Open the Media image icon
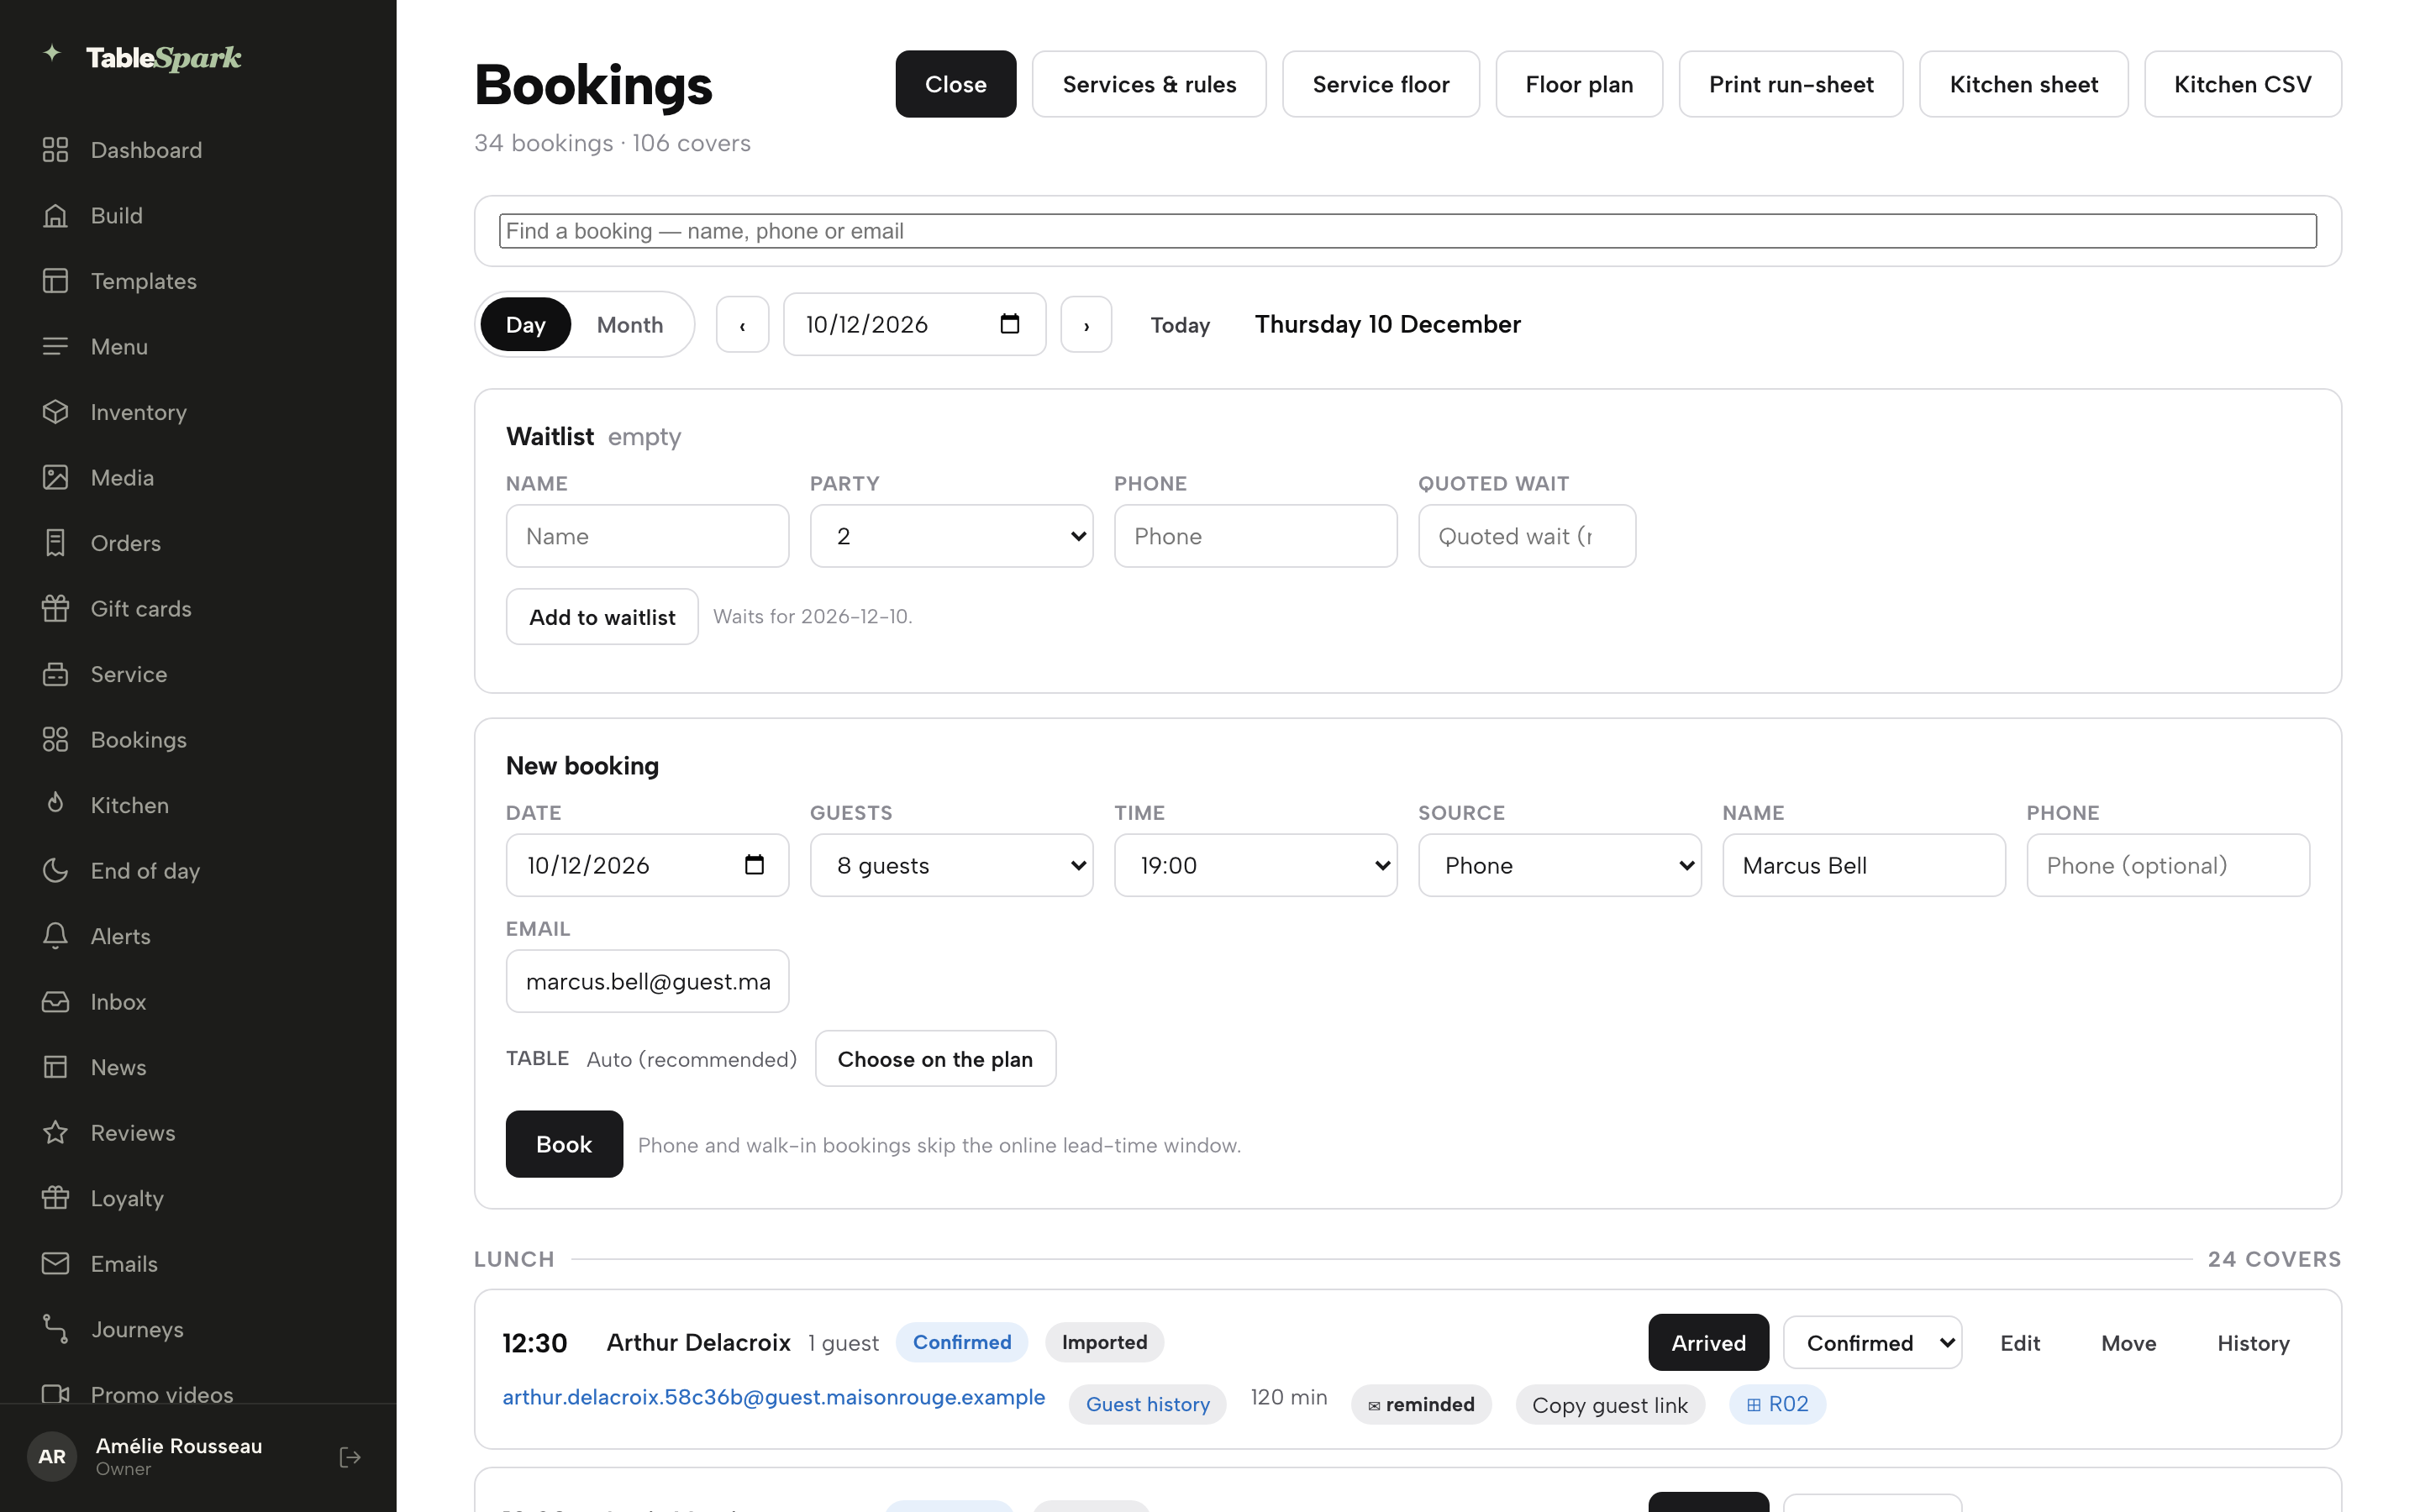The width and height of the screenshot is (2420, 1512). [55, 477]
